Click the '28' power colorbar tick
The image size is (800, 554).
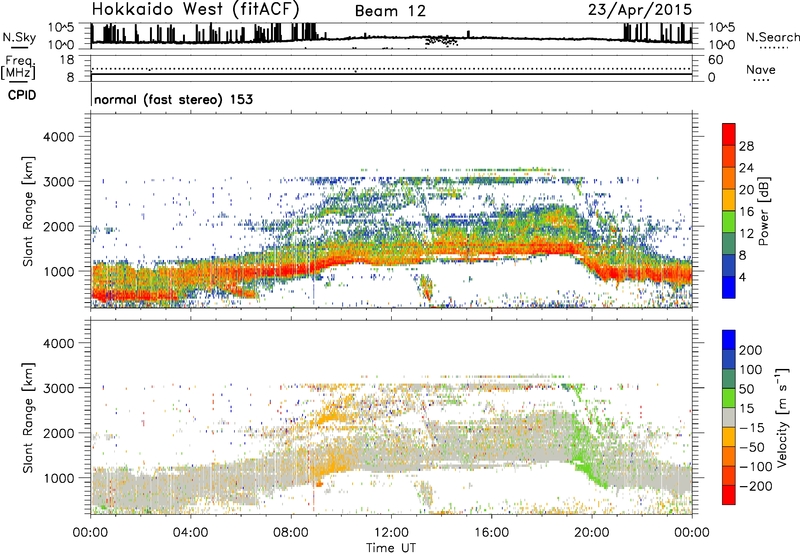(746, 146)
